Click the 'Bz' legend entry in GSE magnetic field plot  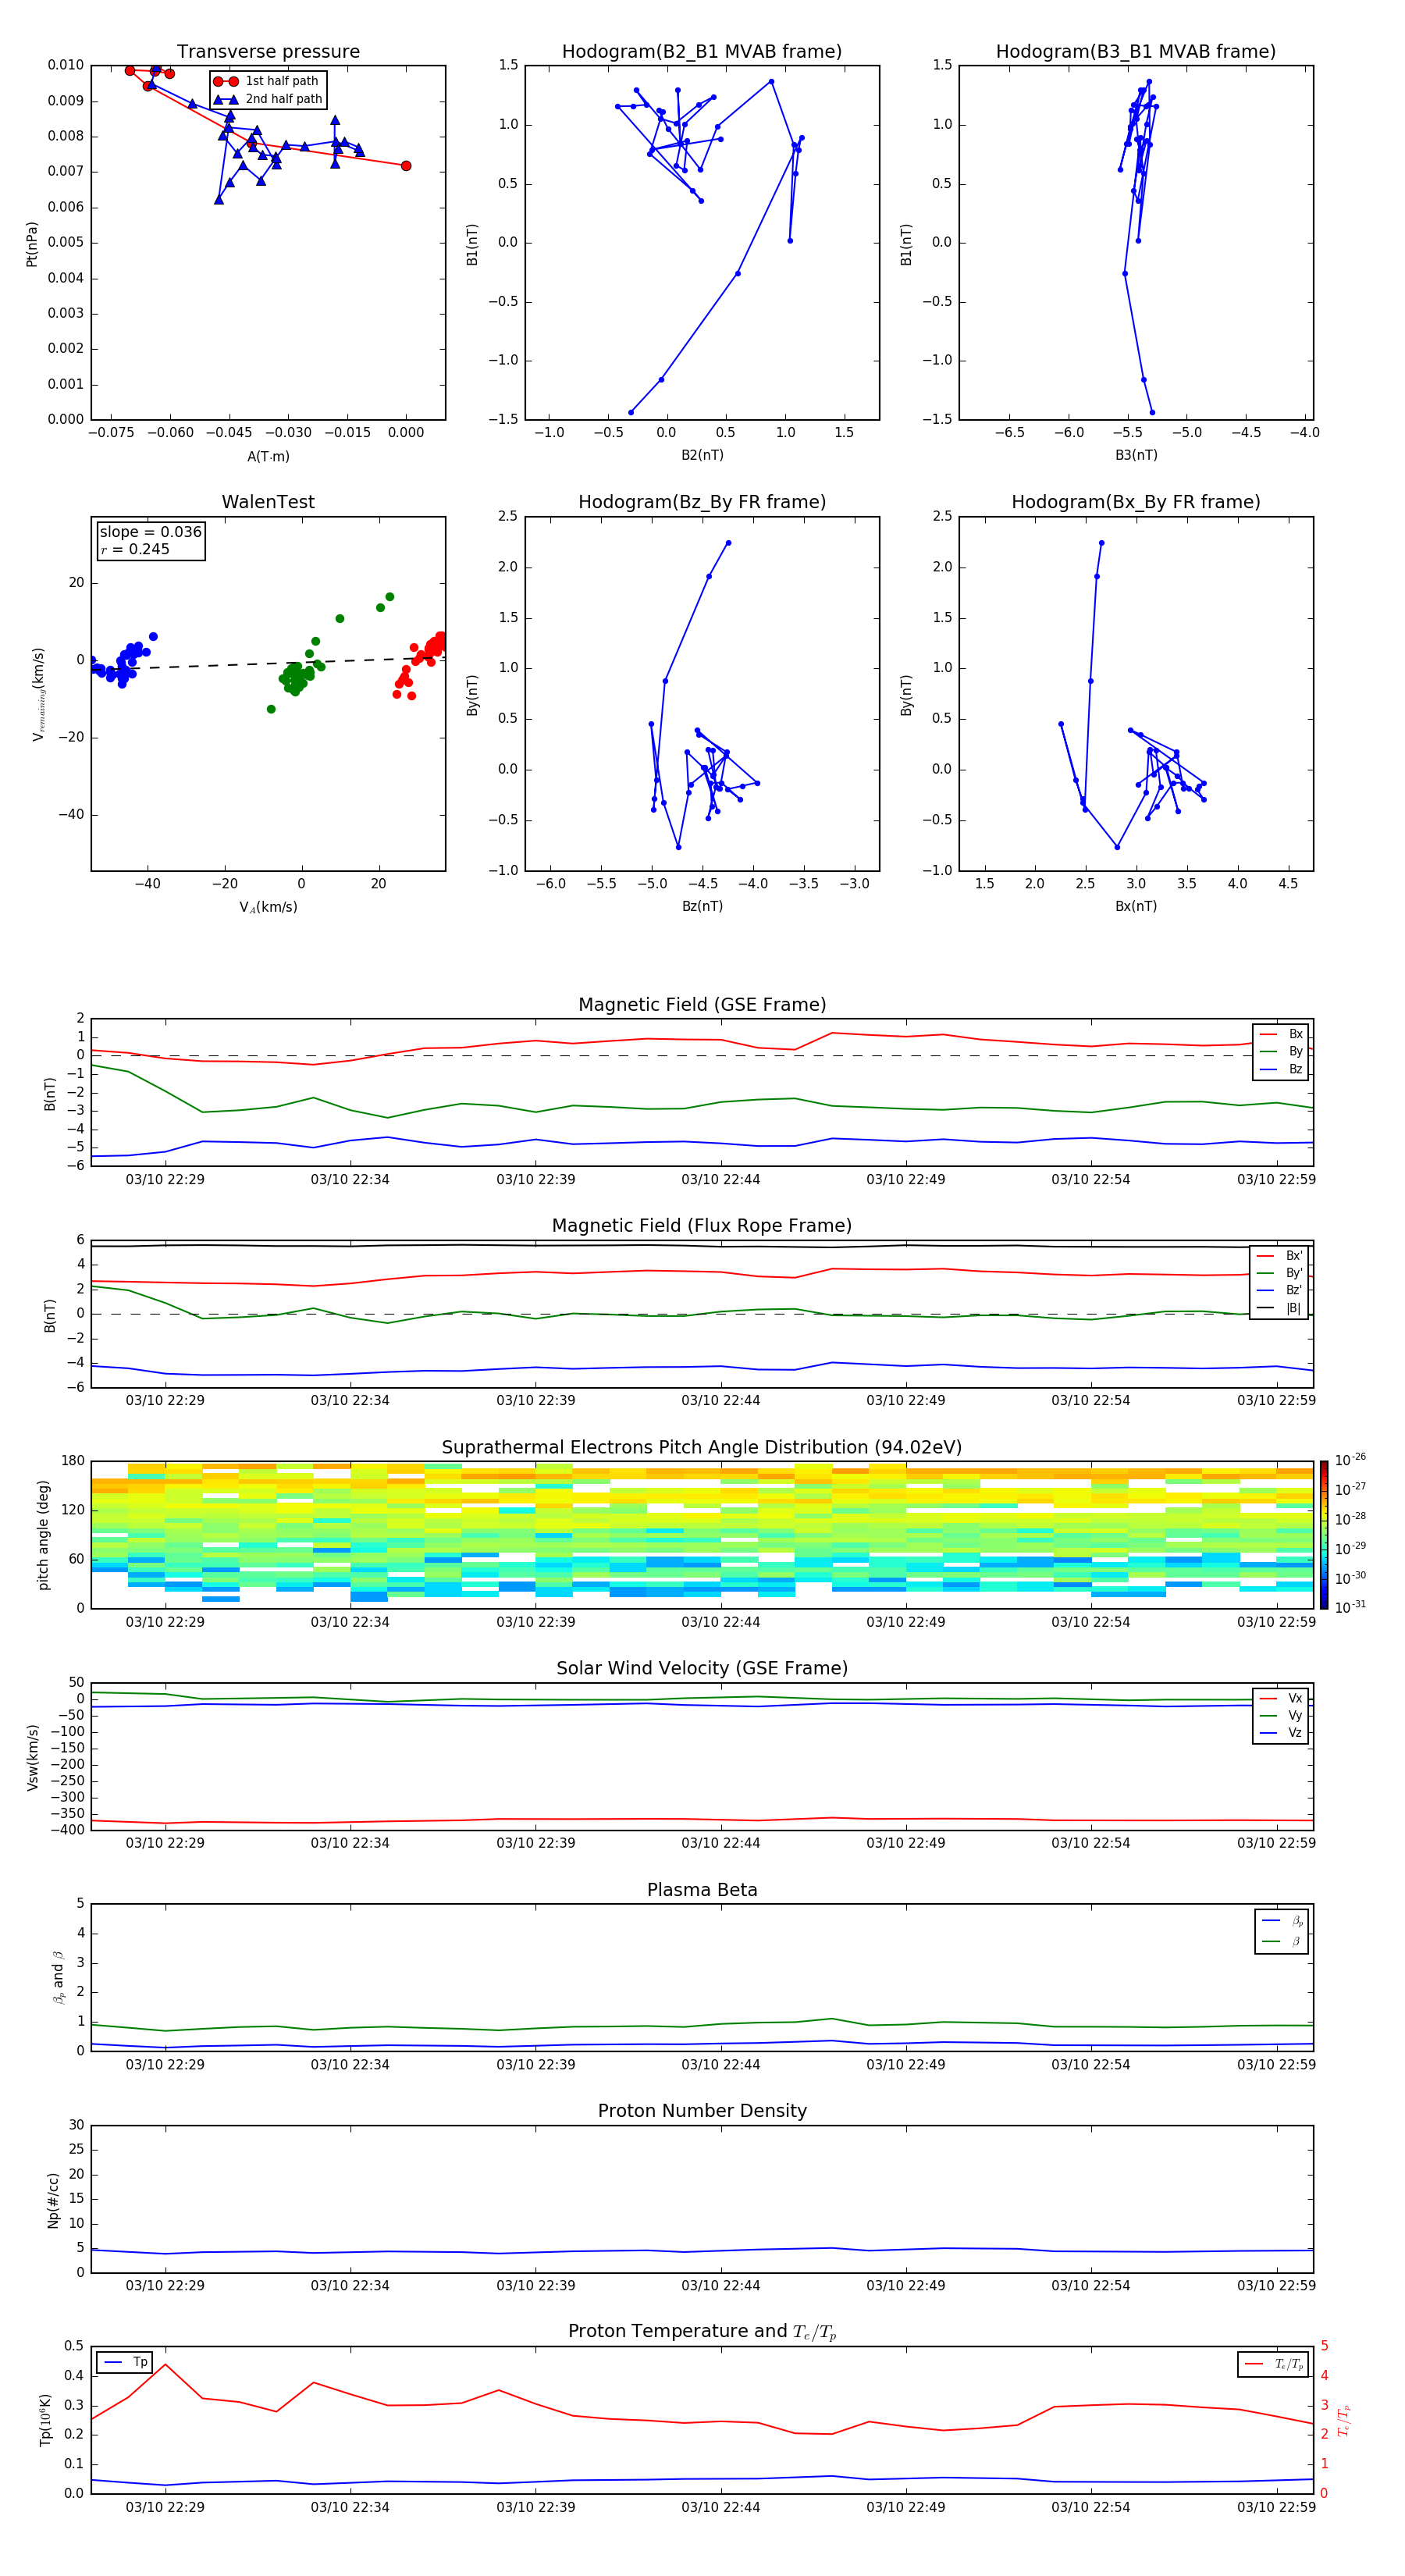[x=1282, y=1070]
